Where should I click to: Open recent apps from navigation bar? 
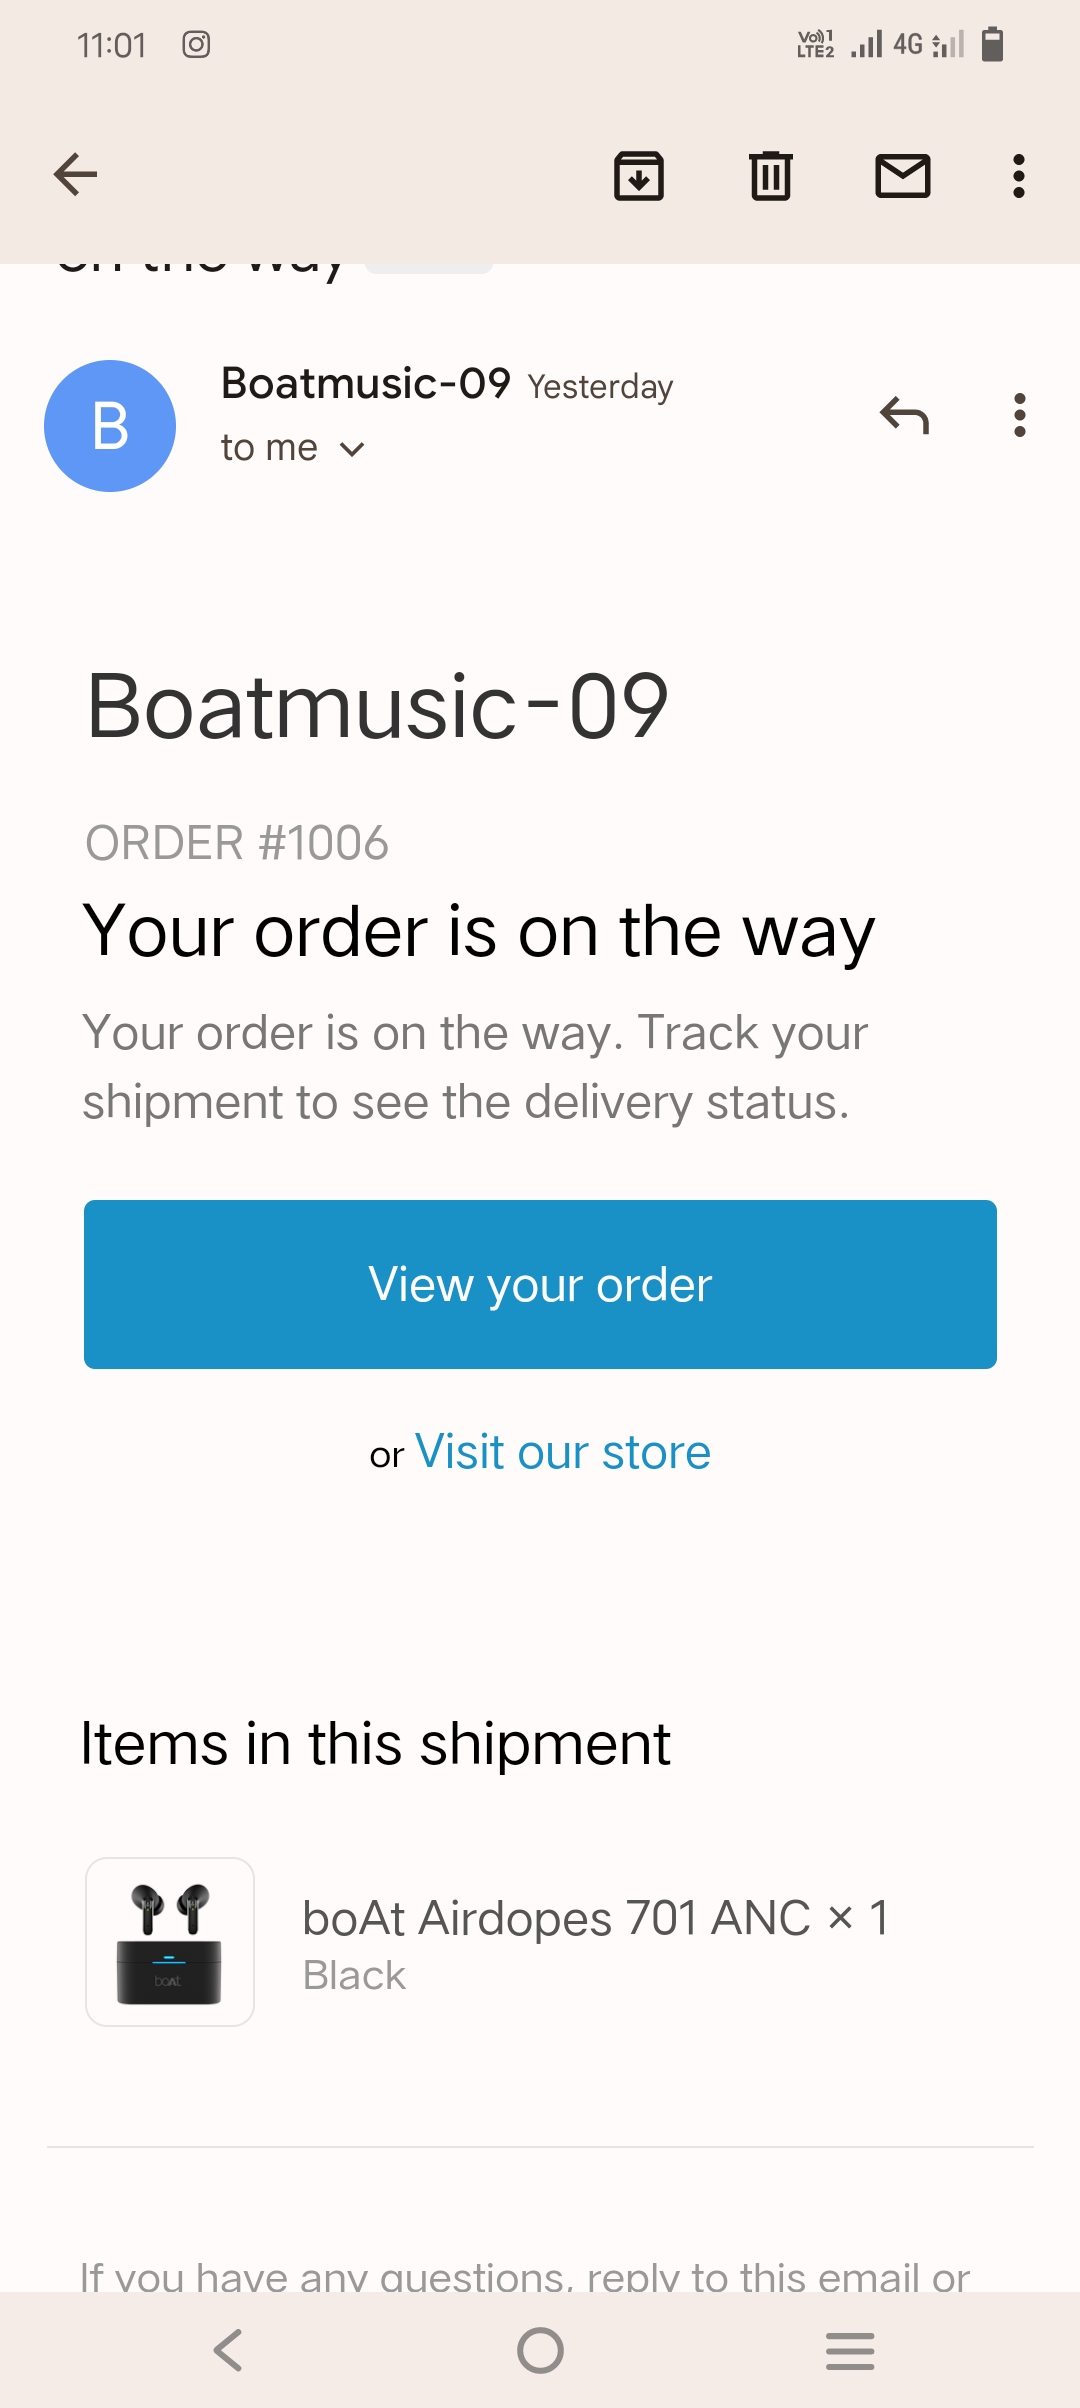coord(850,2350)
